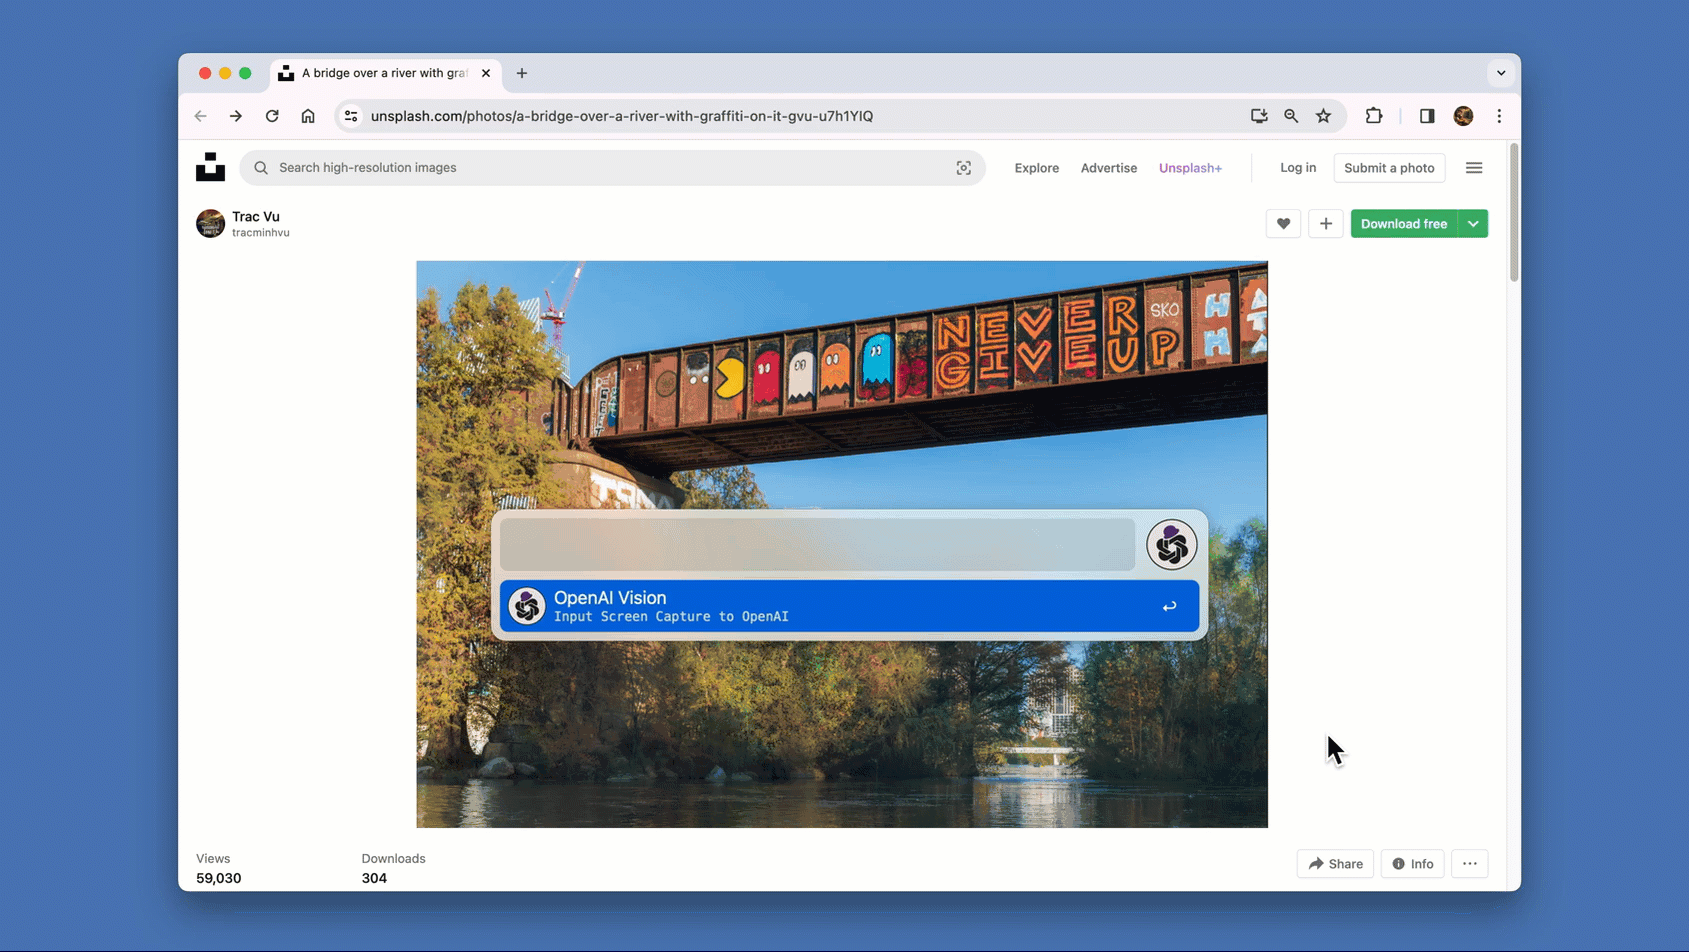Open the Unsplash hamburger menu
1689x952 pixels.
1474,168
